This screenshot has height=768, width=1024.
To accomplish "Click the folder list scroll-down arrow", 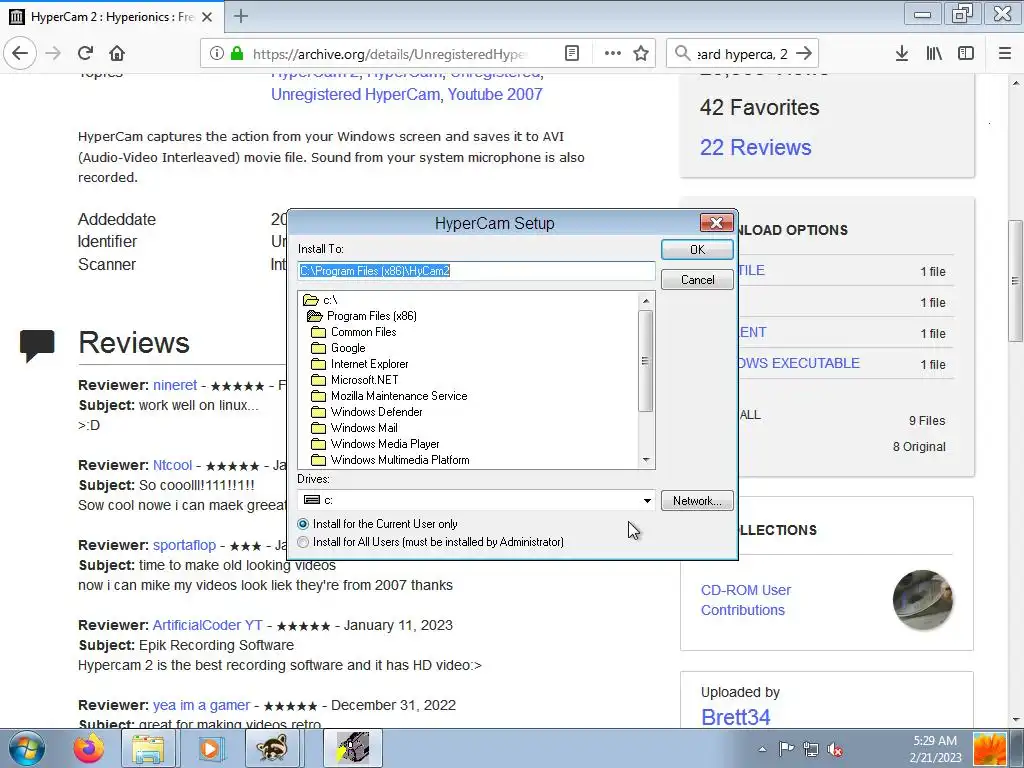I will point(646,460).
